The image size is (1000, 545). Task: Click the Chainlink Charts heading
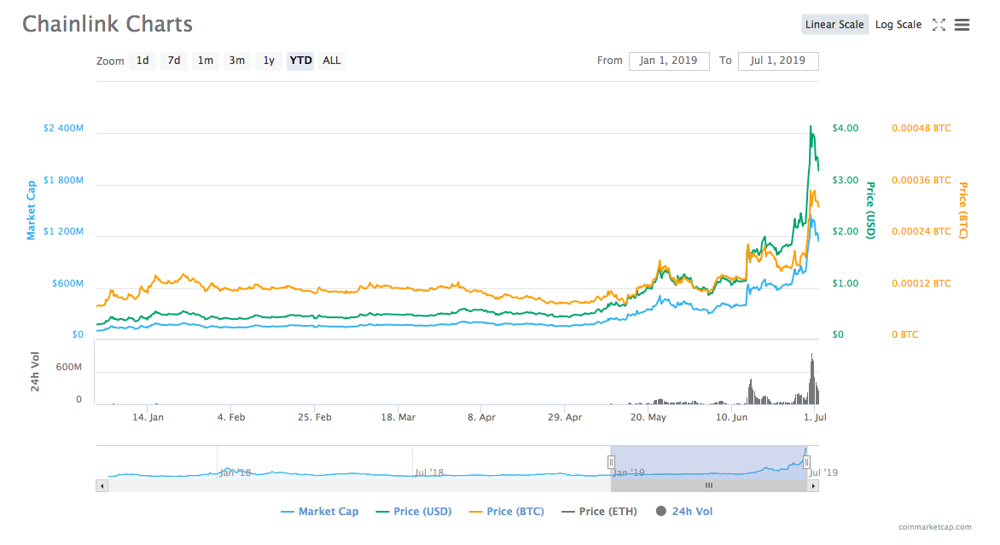click(107, 24)
